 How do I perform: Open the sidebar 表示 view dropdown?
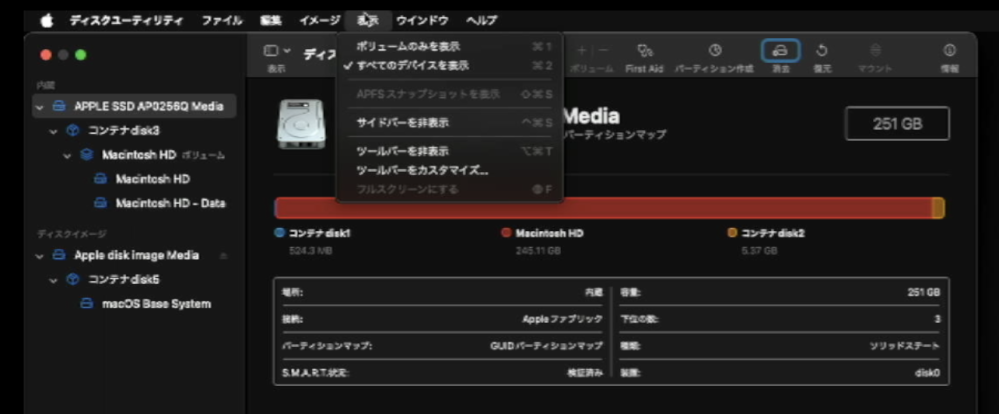[278, 50]
